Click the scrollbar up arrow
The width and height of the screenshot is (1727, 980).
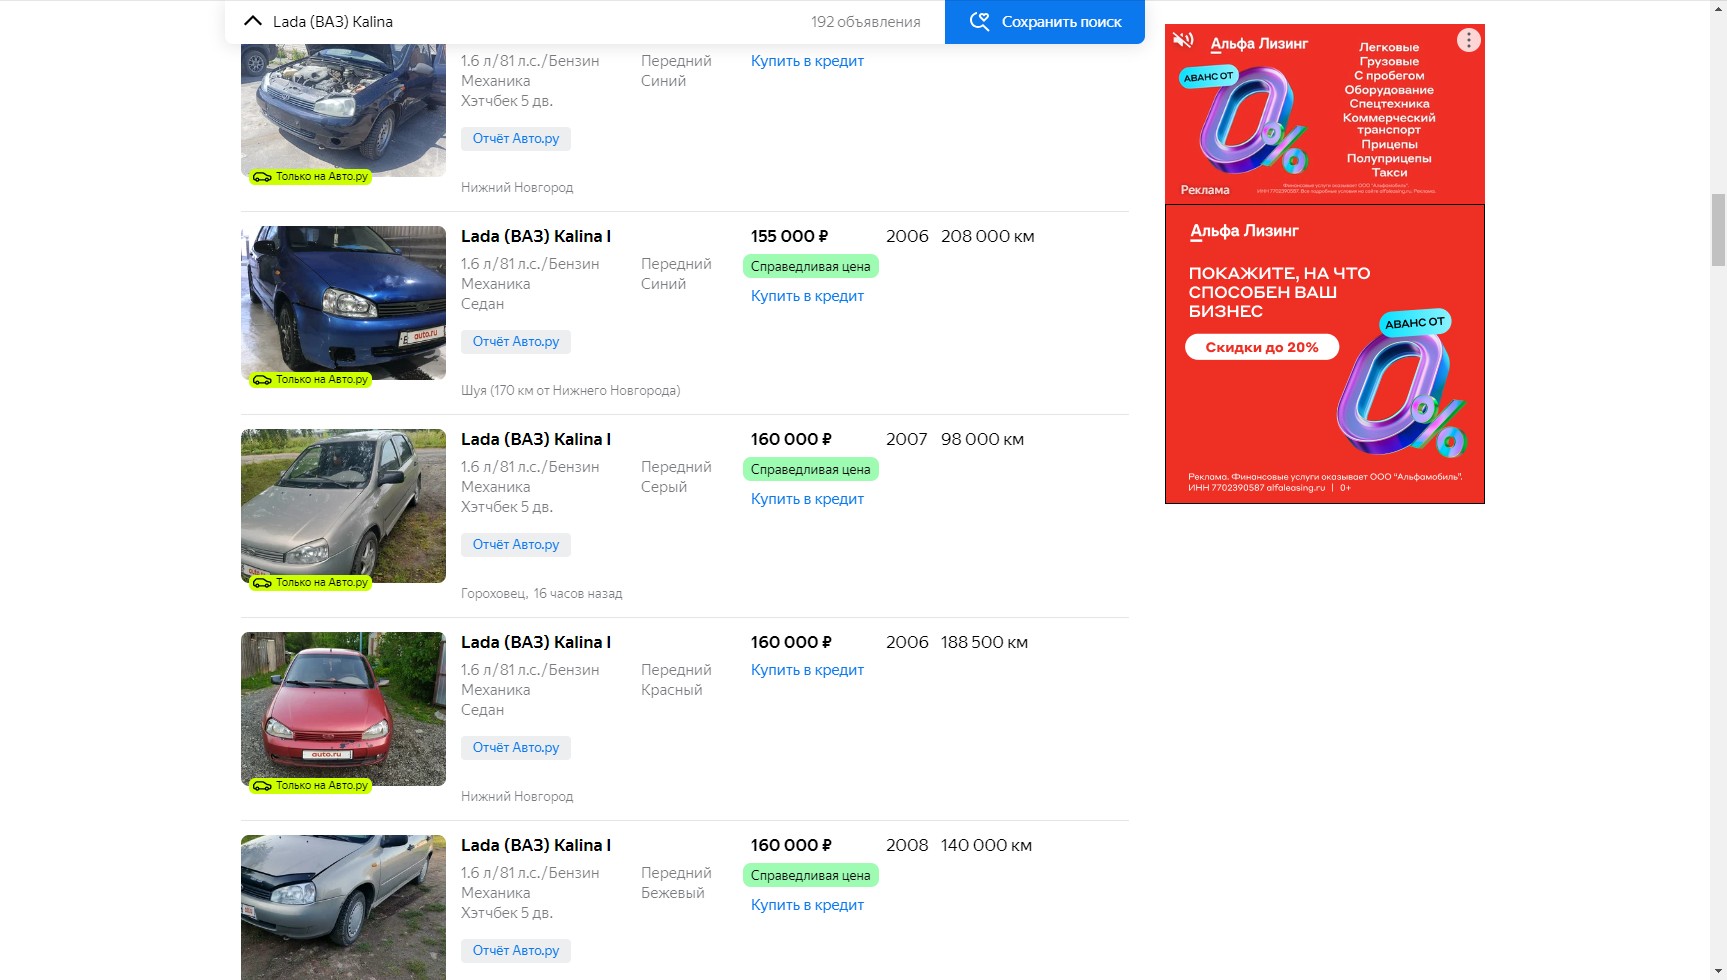point(1718,9)
